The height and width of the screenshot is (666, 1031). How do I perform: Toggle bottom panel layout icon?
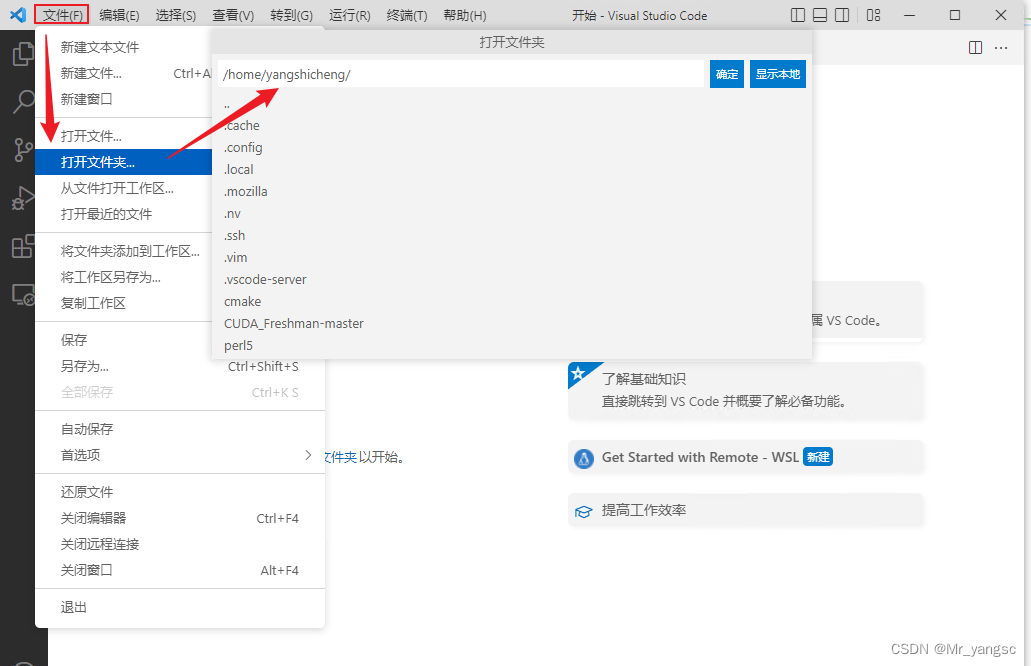(820, 14)
